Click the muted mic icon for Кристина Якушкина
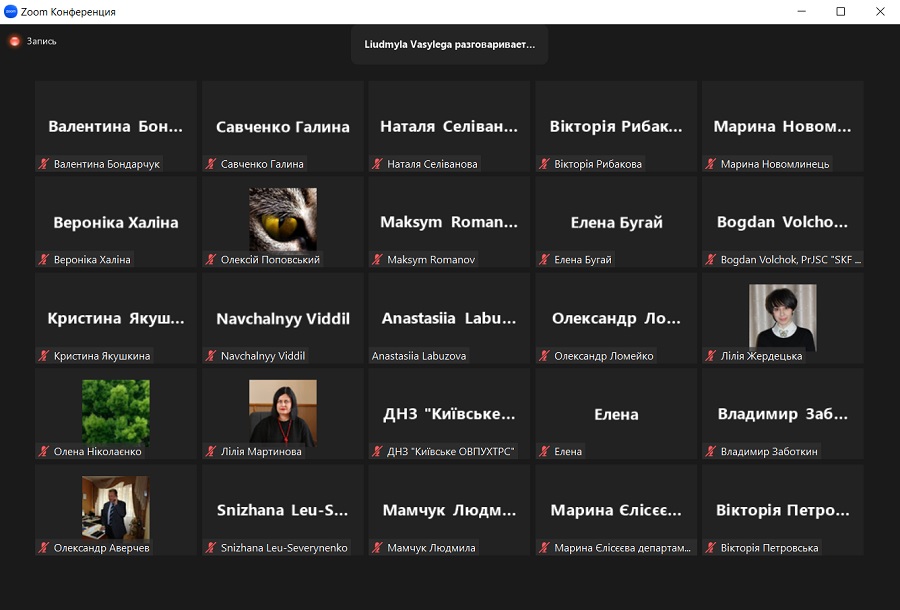The width and height of the screenshot is (900, 610). (x=44, y=356)
